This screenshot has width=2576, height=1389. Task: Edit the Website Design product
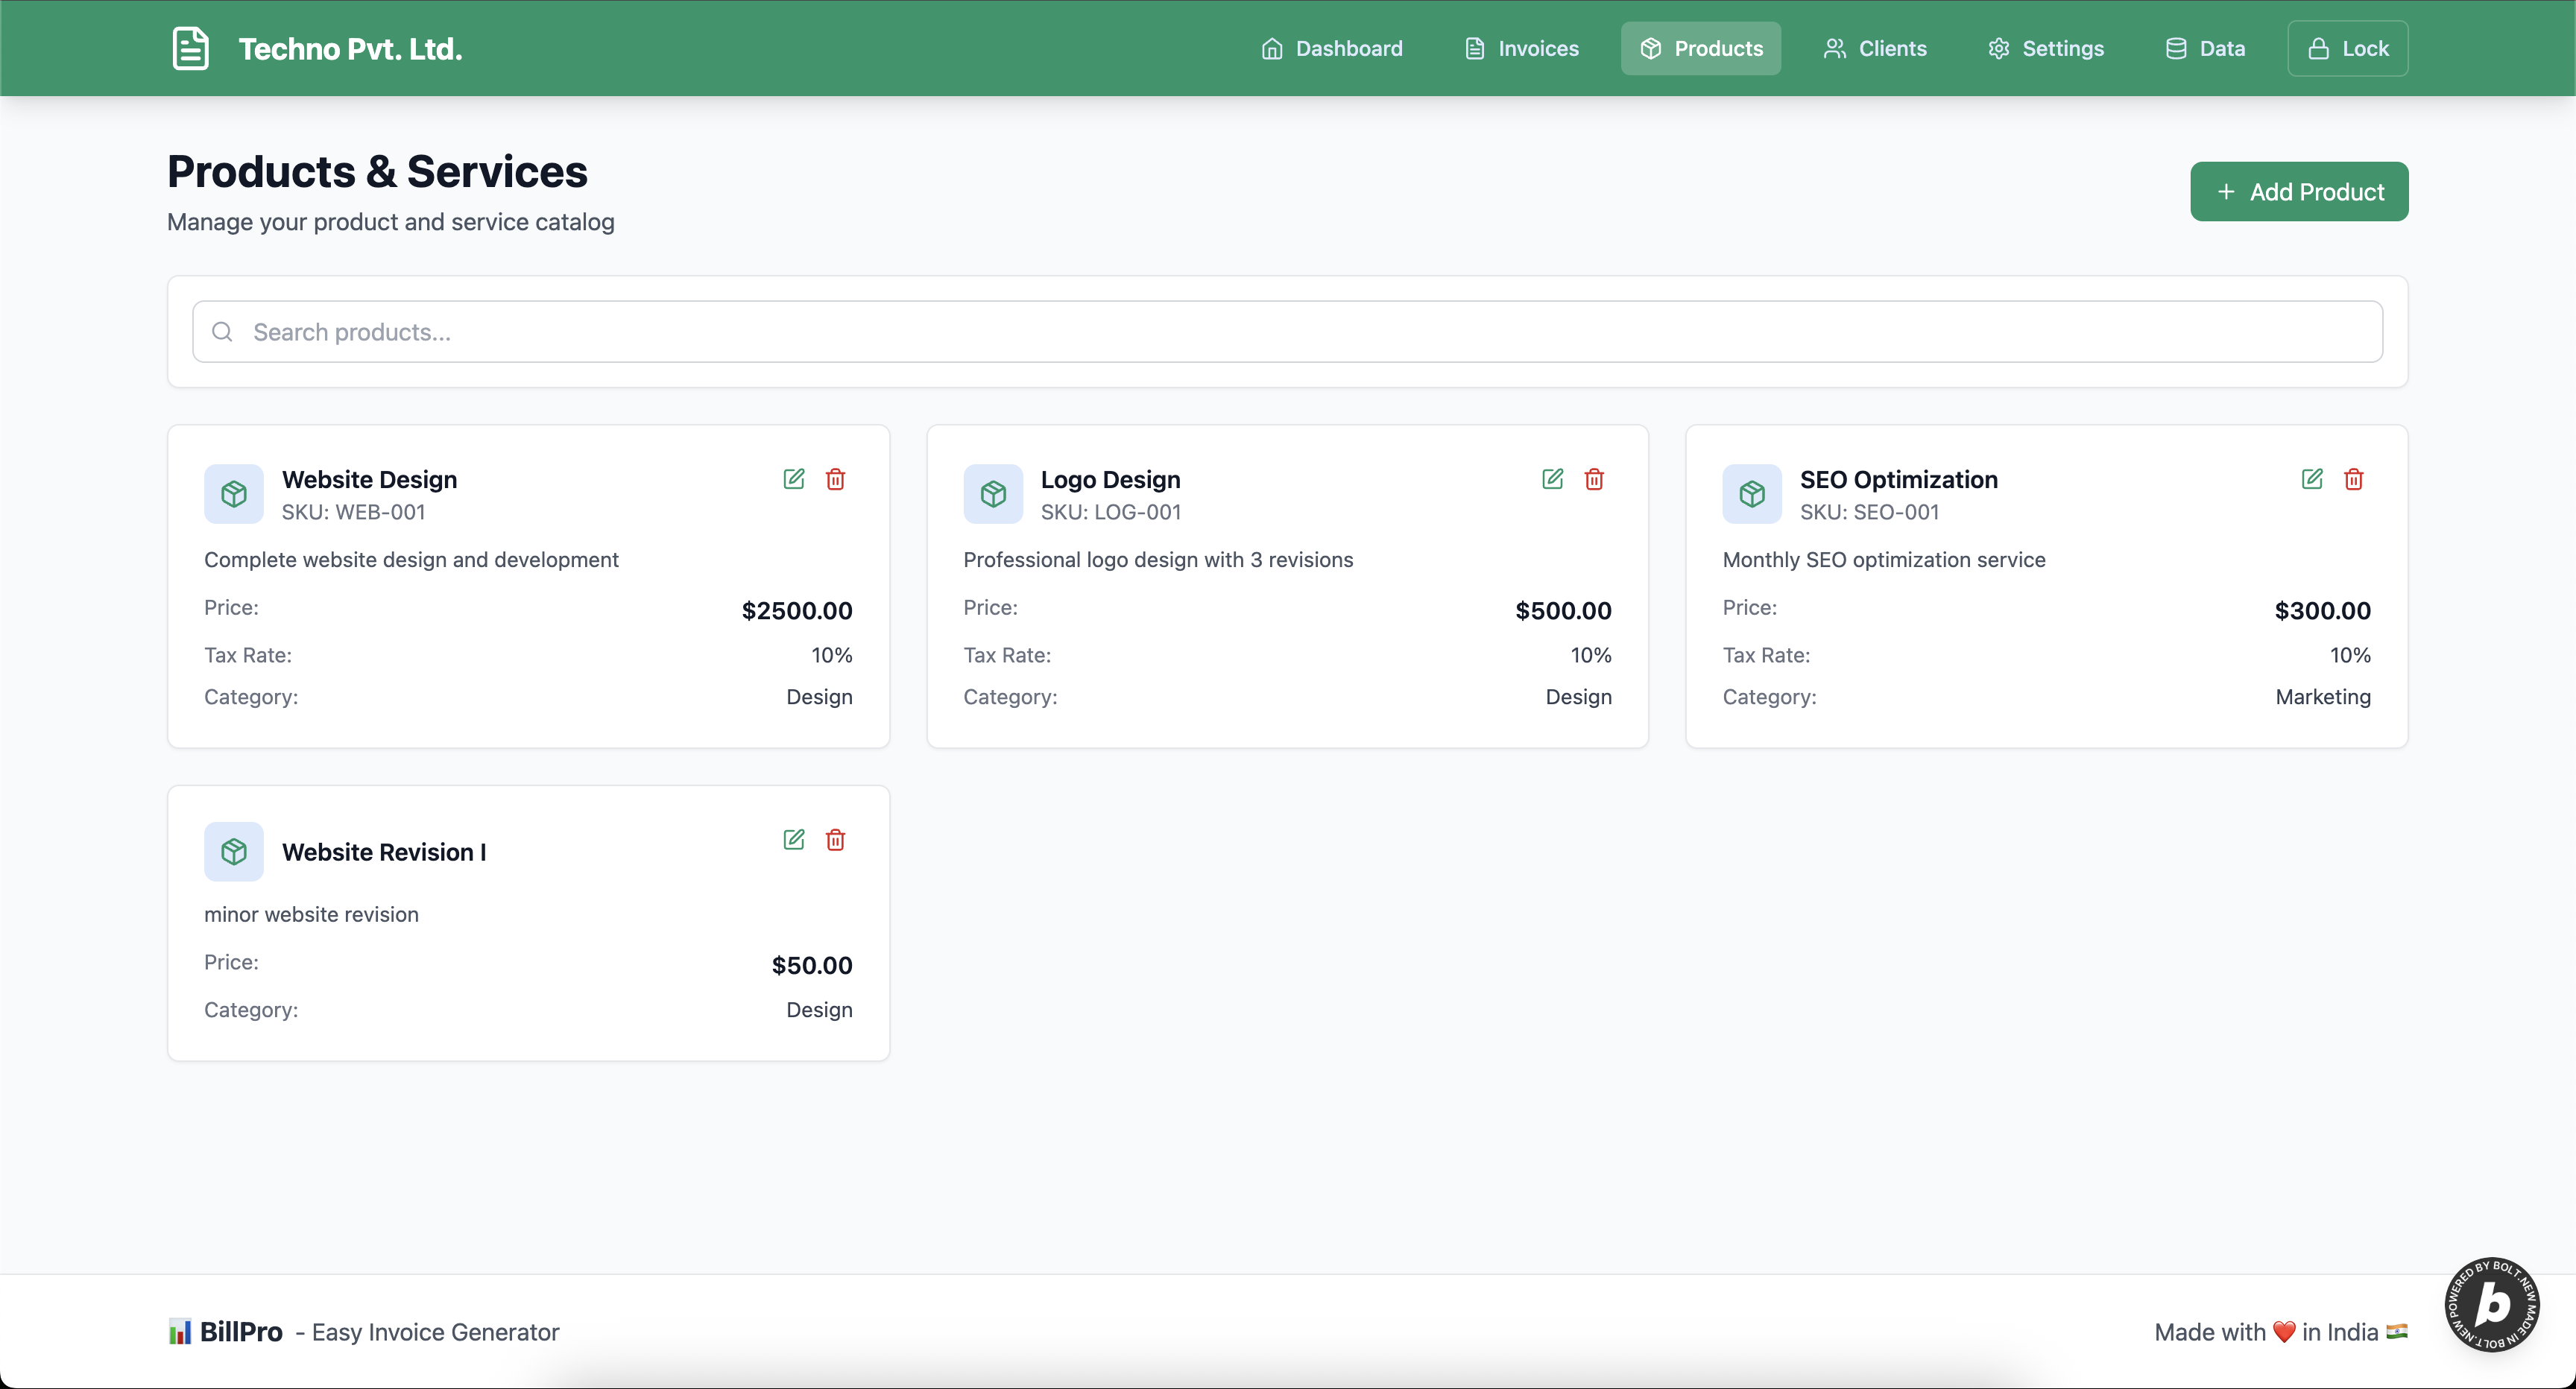pyautogui.click(x=793, y=479)
